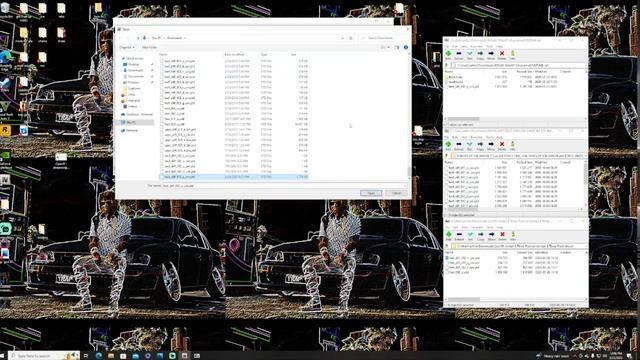Click Copy in the top 7-Zip window

click(480, 55)
